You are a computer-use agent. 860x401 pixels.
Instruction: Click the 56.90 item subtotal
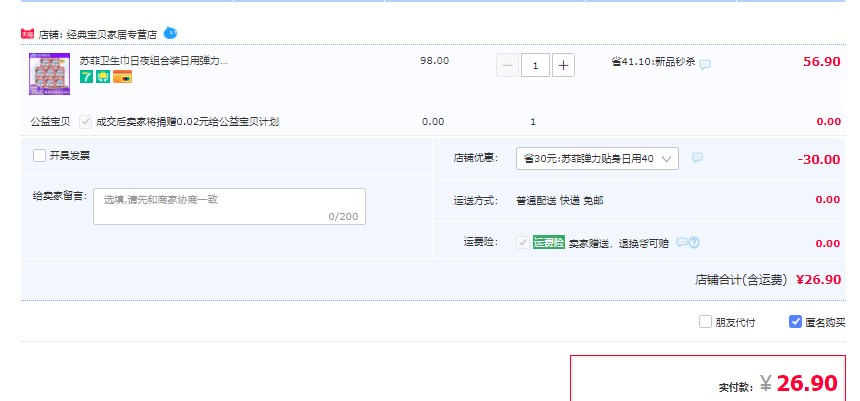(822, 61)
